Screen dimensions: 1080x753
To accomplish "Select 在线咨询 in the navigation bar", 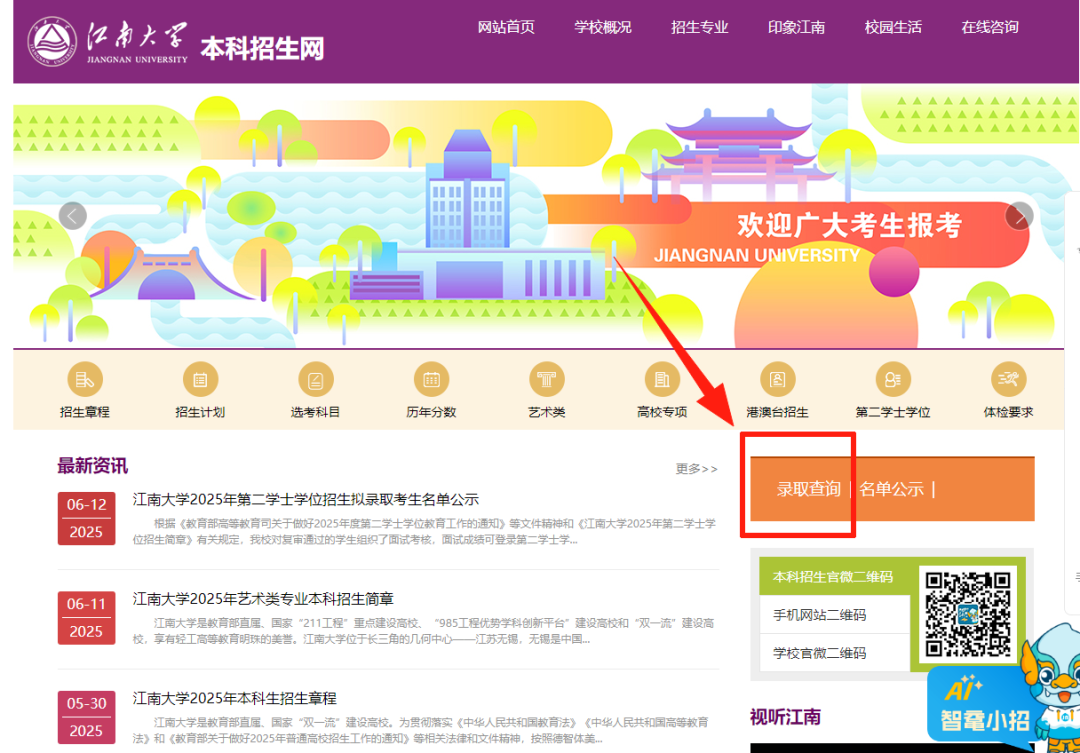I will point(989,27).
